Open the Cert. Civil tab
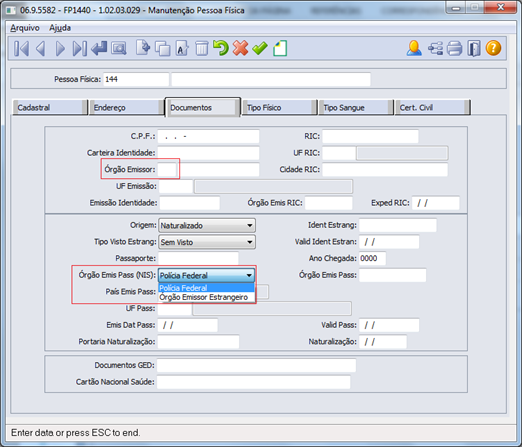The width and height of the screenshot is (522, 447). [x=433, y=107]
